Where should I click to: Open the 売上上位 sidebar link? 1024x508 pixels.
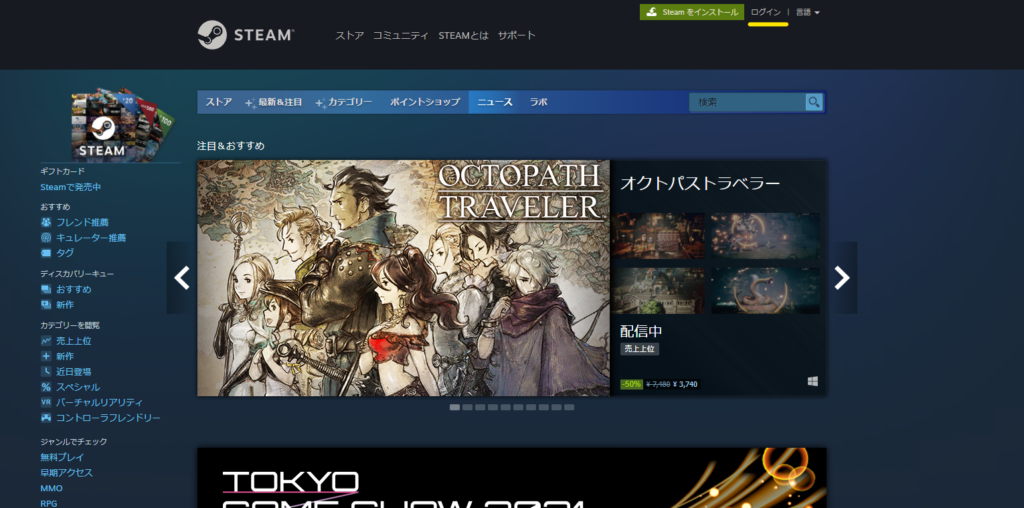point(74,341)
